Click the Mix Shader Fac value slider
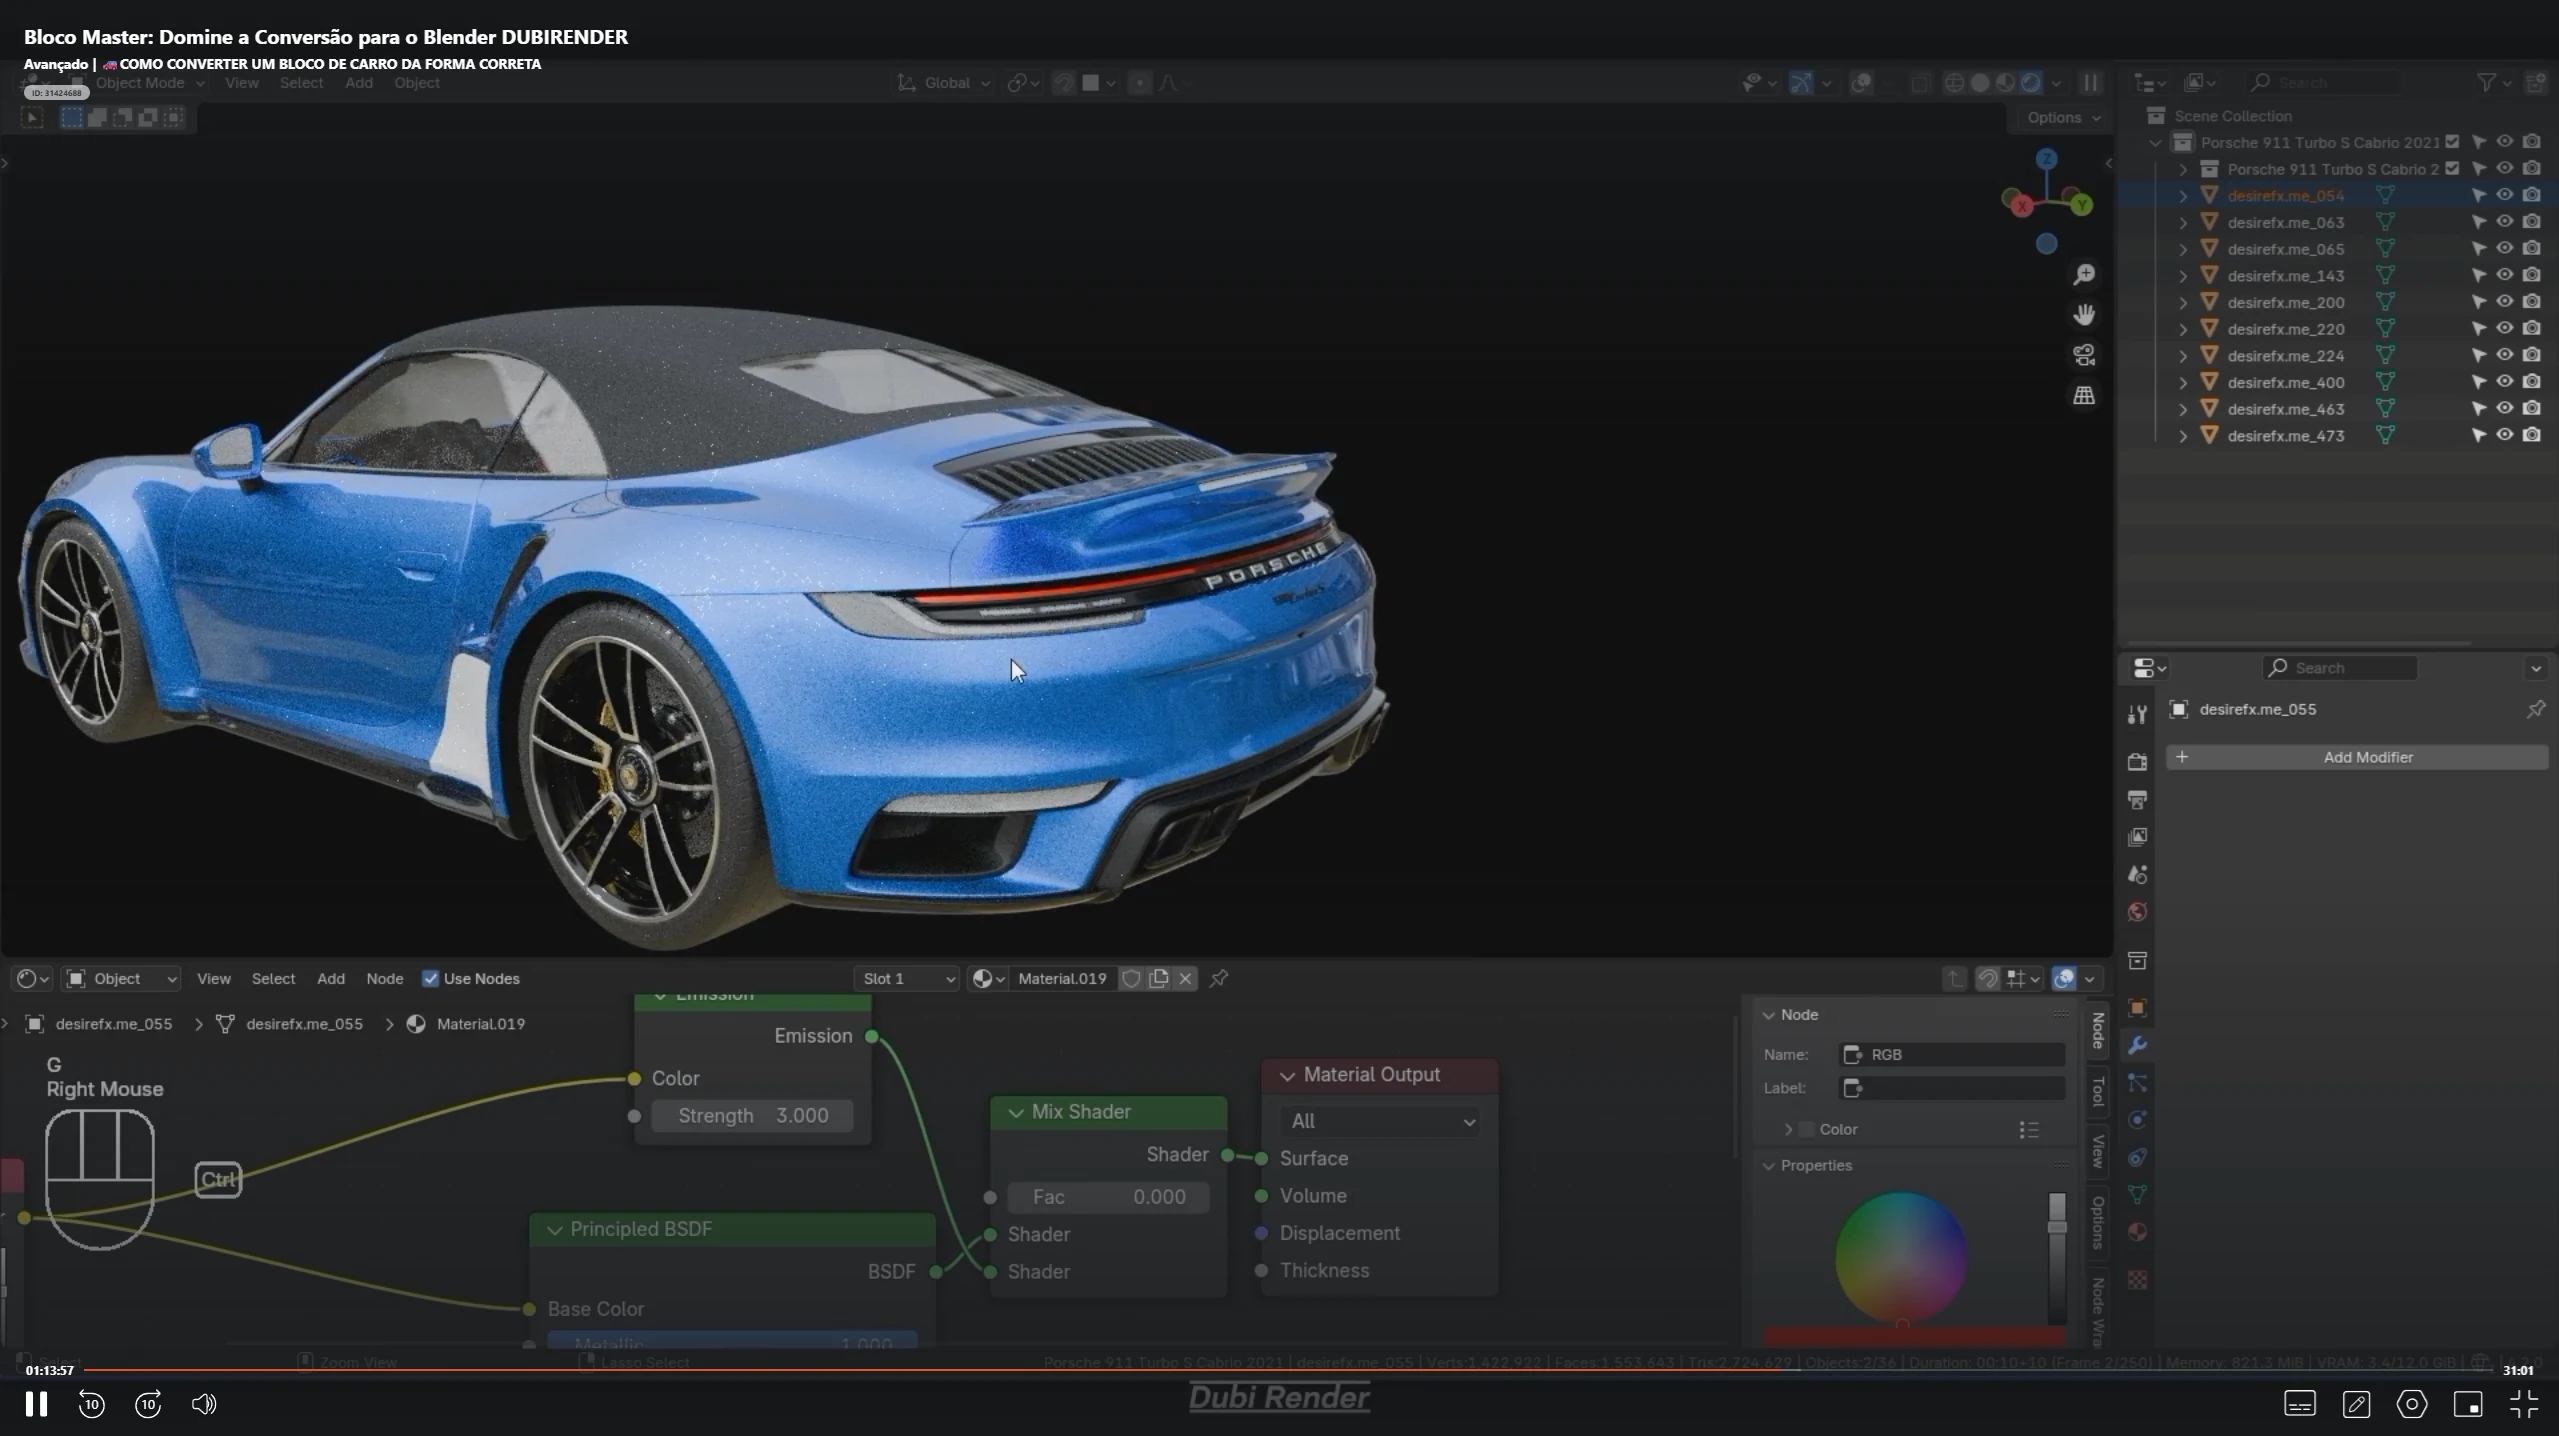 click(x=1108, y=1197)
